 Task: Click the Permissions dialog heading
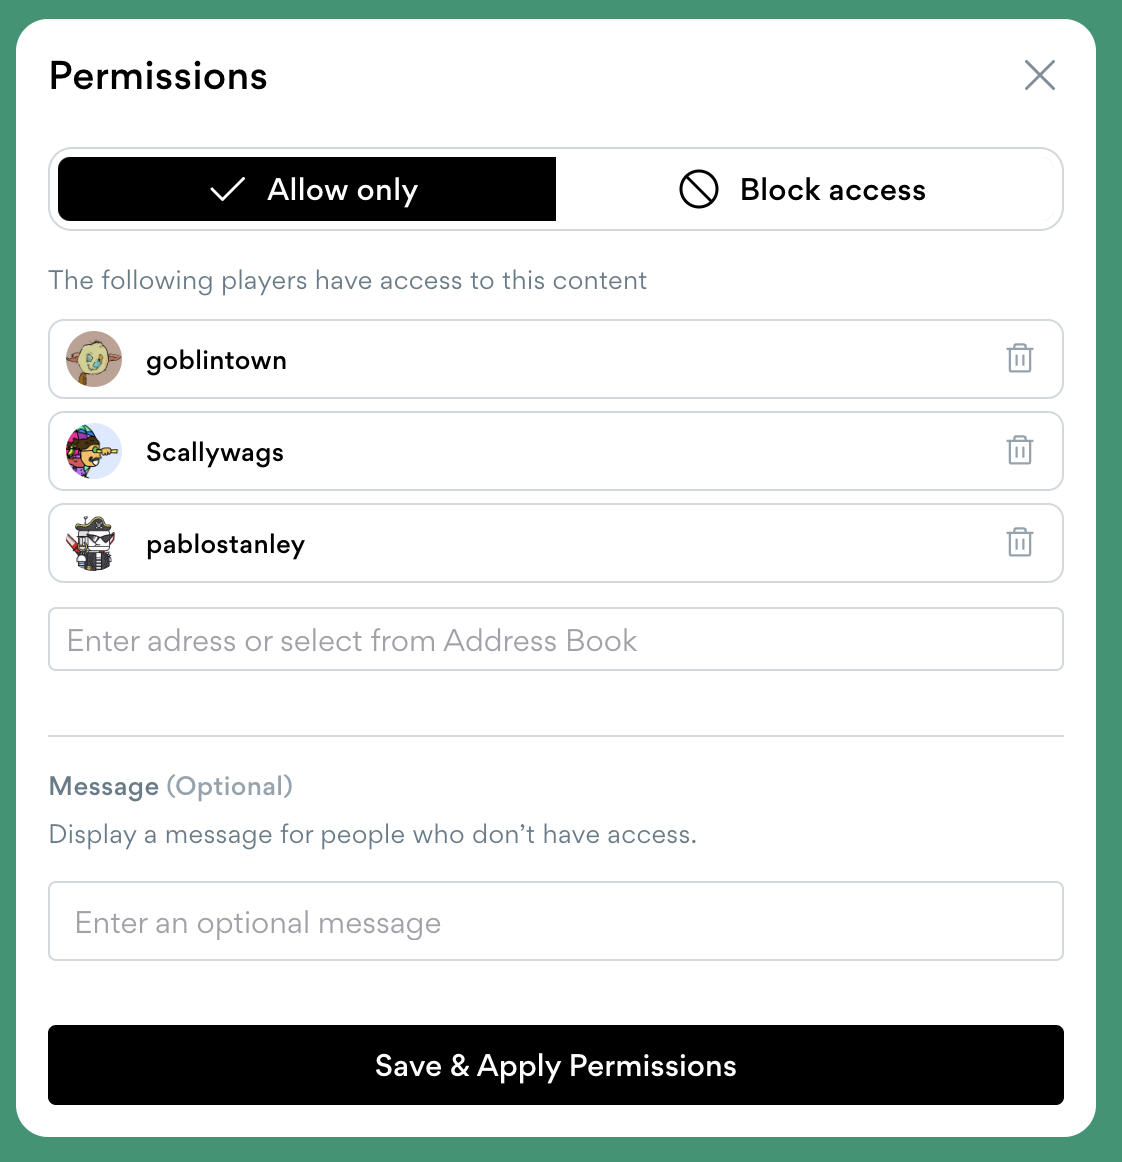click(158, 76)
